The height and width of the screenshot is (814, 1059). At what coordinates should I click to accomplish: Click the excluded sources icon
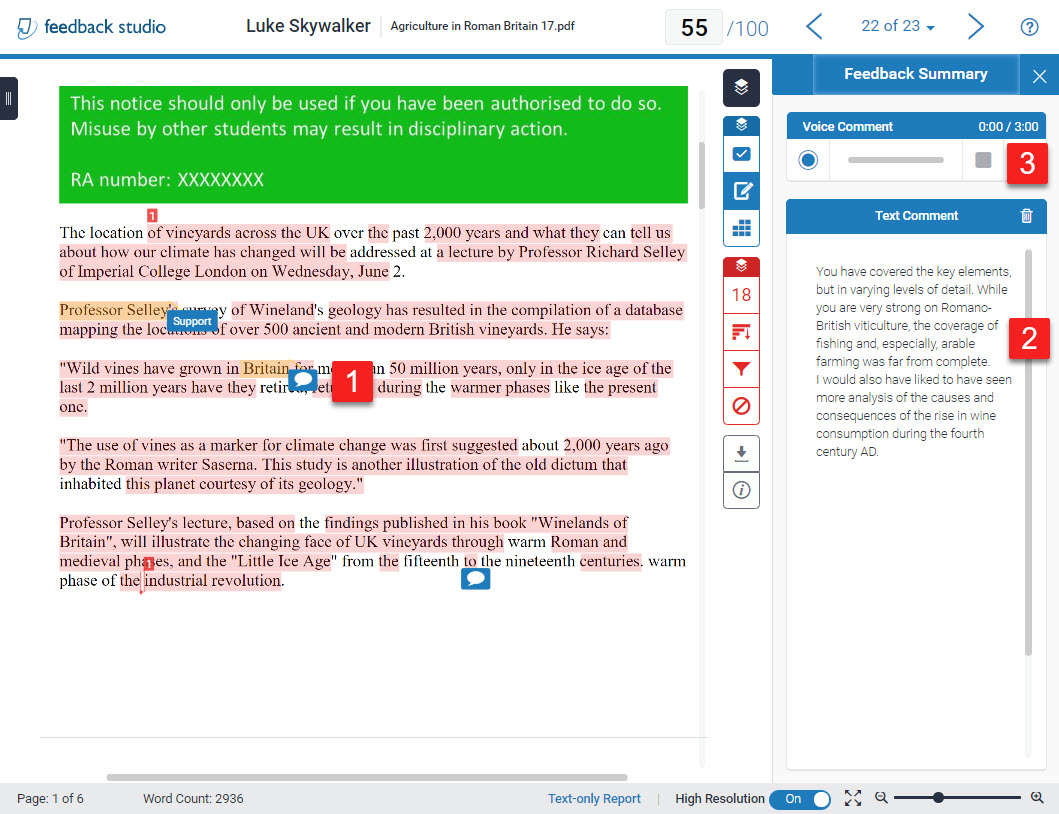click(741, 406)
